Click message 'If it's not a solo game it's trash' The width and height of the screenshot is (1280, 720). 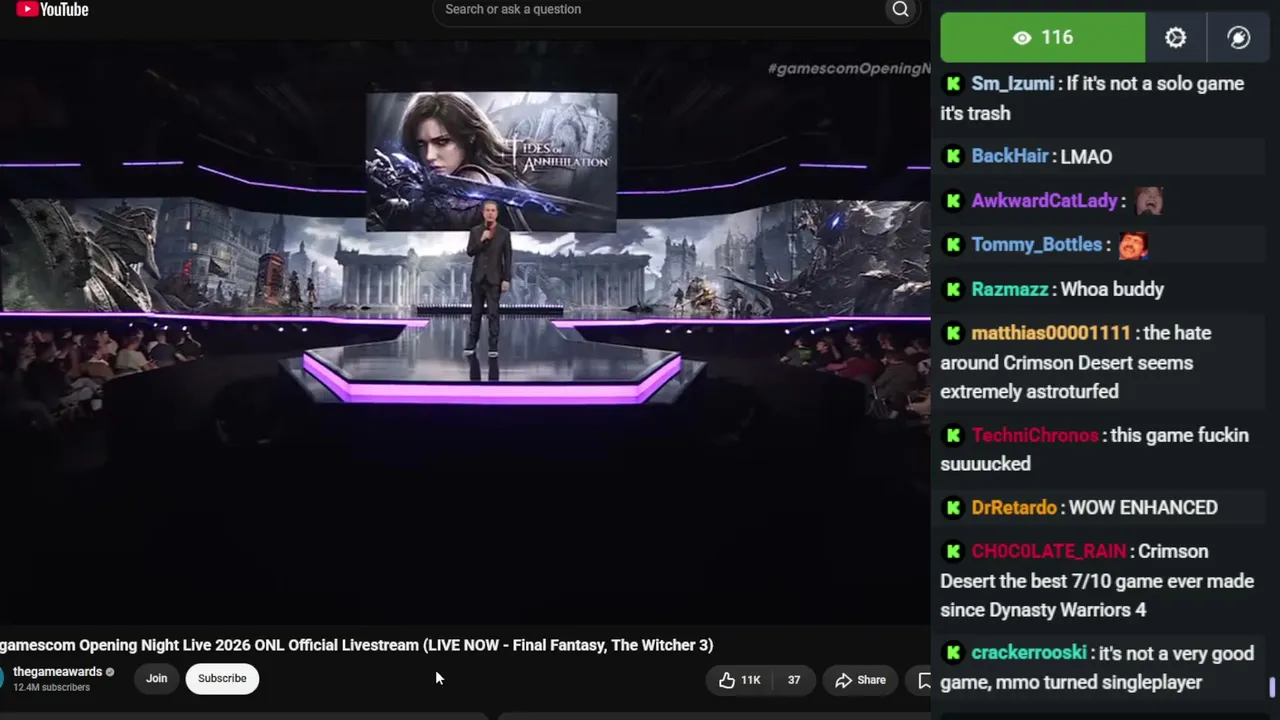point(1092,99)
